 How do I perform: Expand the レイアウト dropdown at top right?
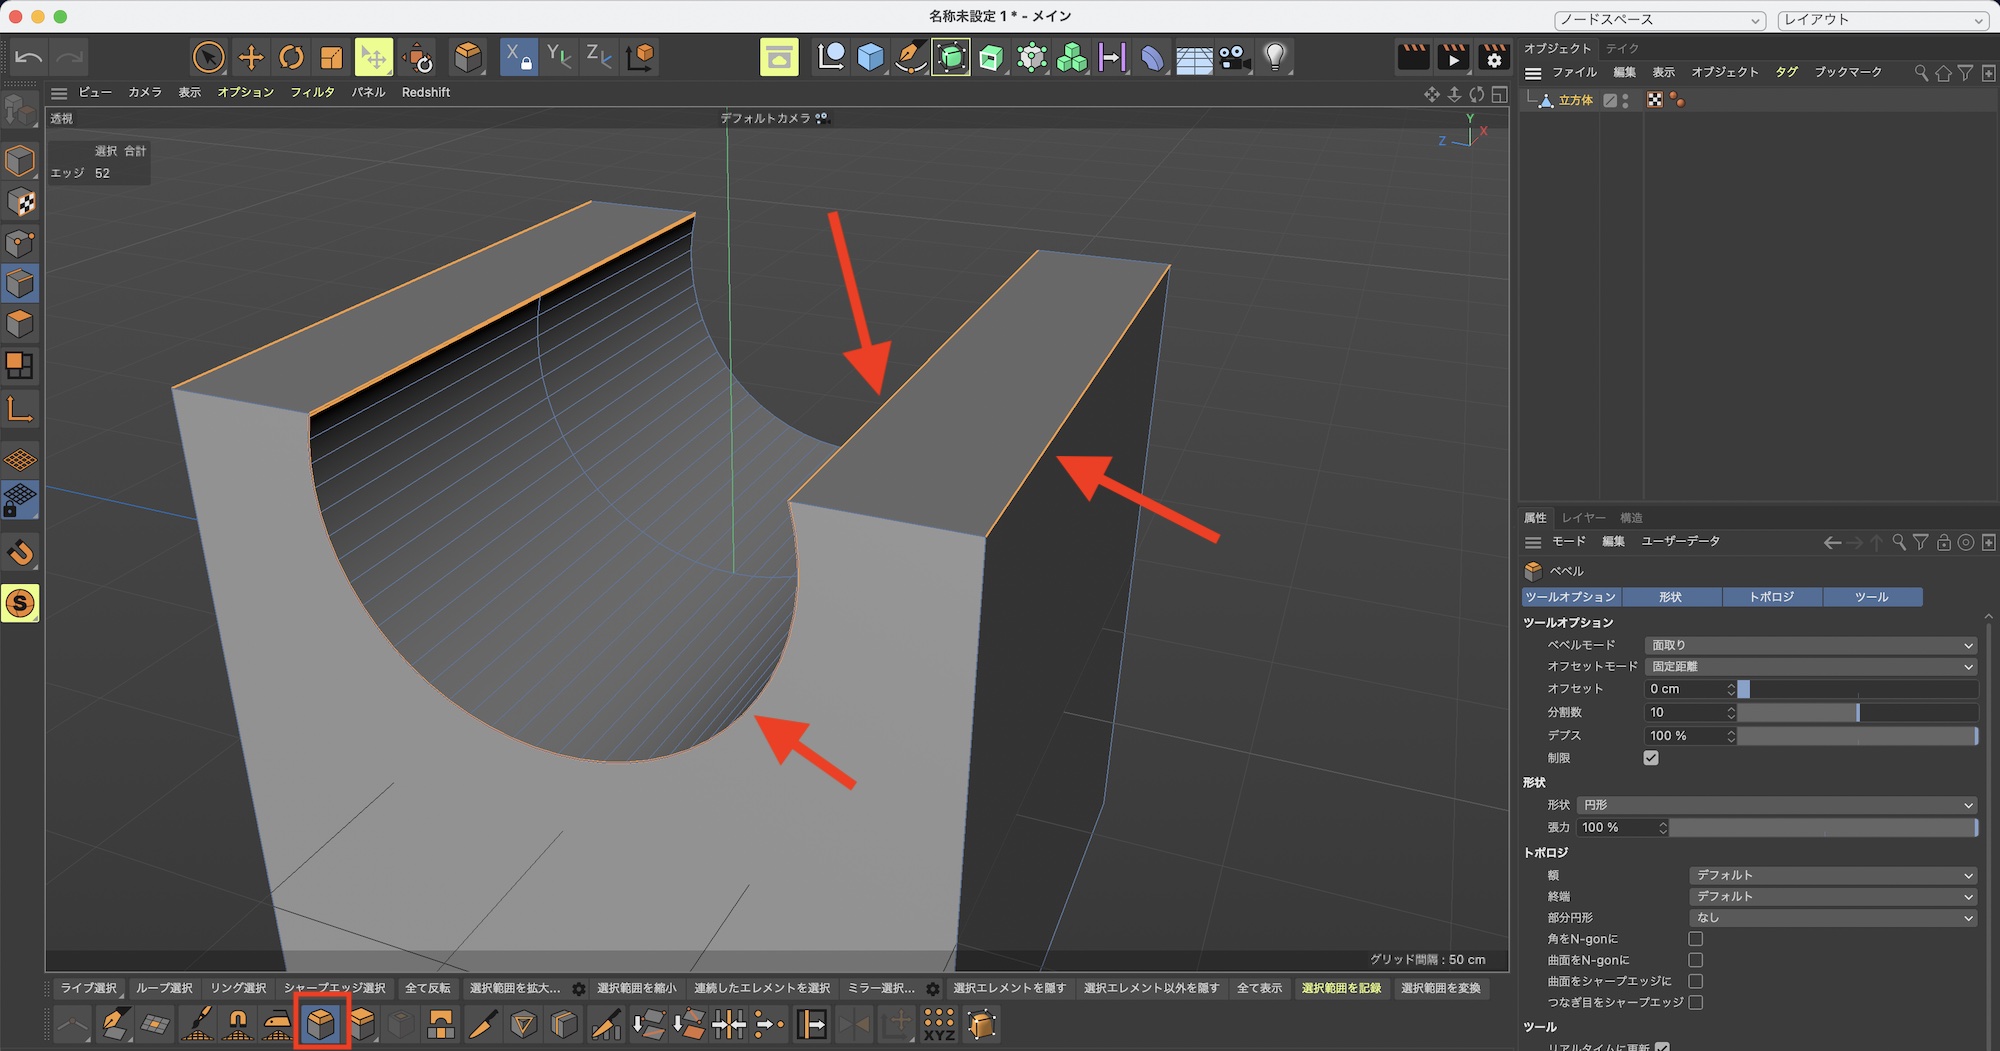pyautogui.click(x=1883, y=20)
